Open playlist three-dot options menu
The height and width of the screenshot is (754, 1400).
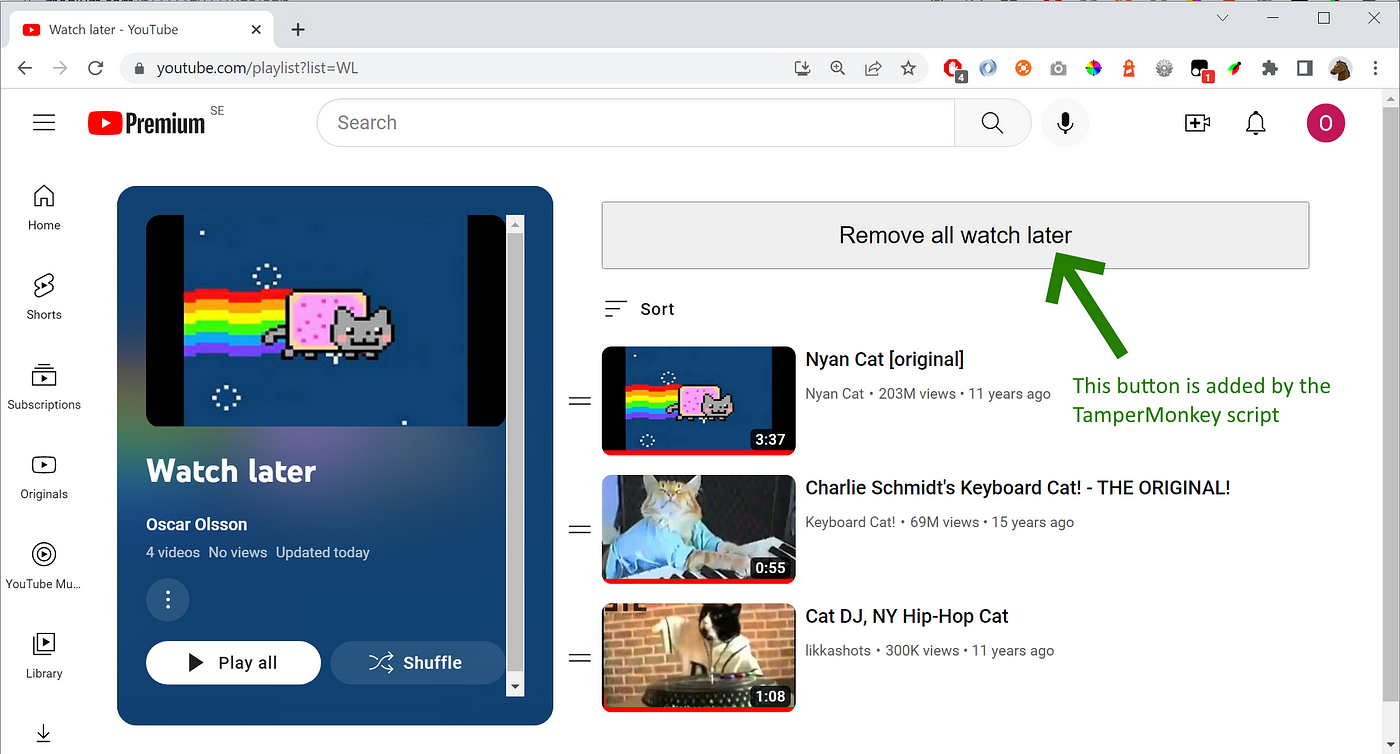[x=168, y=599]
